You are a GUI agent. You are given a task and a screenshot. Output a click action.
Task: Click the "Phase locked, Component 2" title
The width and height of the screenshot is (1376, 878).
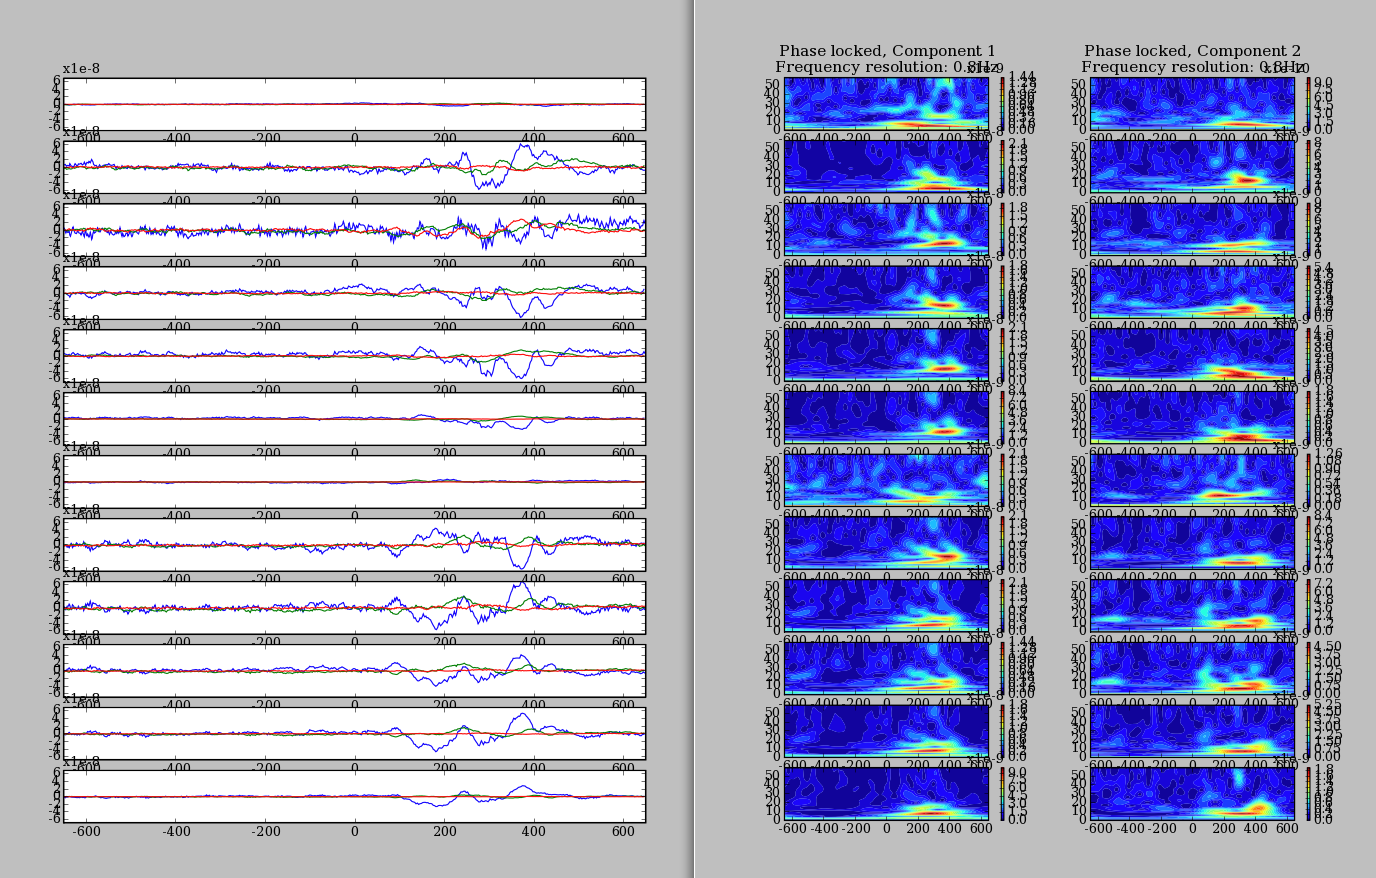(x=1192, y=51)
